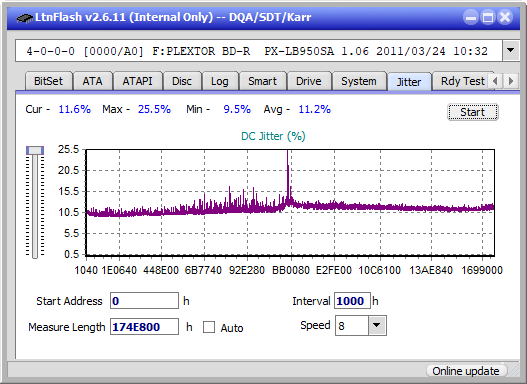Image resolution: width=527 pixels, height=384 pixels.
Task: Close the LtnFlash window
Action: [505, 17]
